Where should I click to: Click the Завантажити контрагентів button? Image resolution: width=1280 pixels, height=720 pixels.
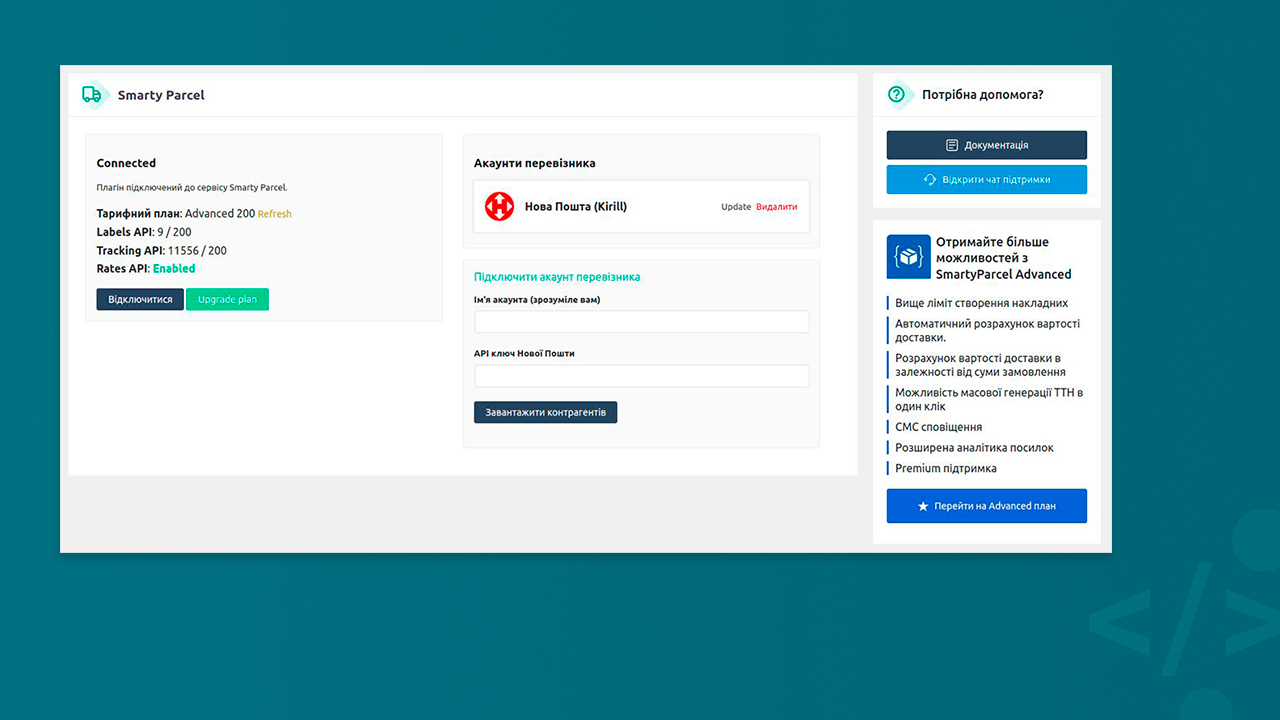coord(545,412)
